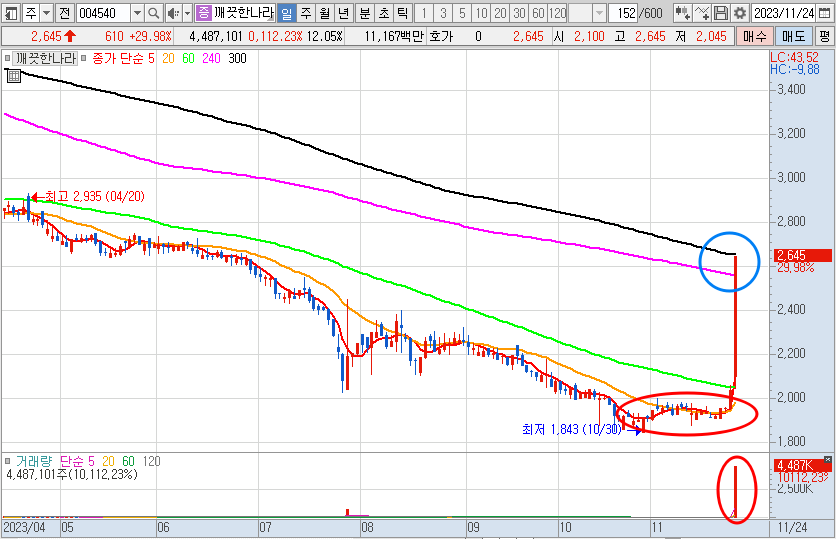Click the magenta 240 moving average legend
The image size is (836, 539).
[x=211, y=58]
